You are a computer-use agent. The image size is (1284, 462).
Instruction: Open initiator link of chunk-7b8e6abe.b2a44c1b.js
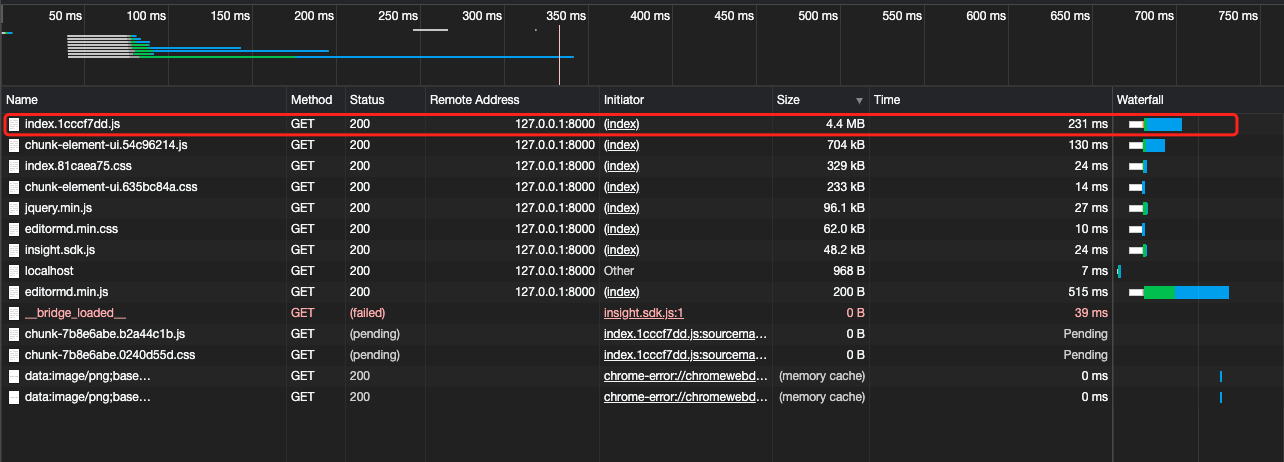click(685, 334)
